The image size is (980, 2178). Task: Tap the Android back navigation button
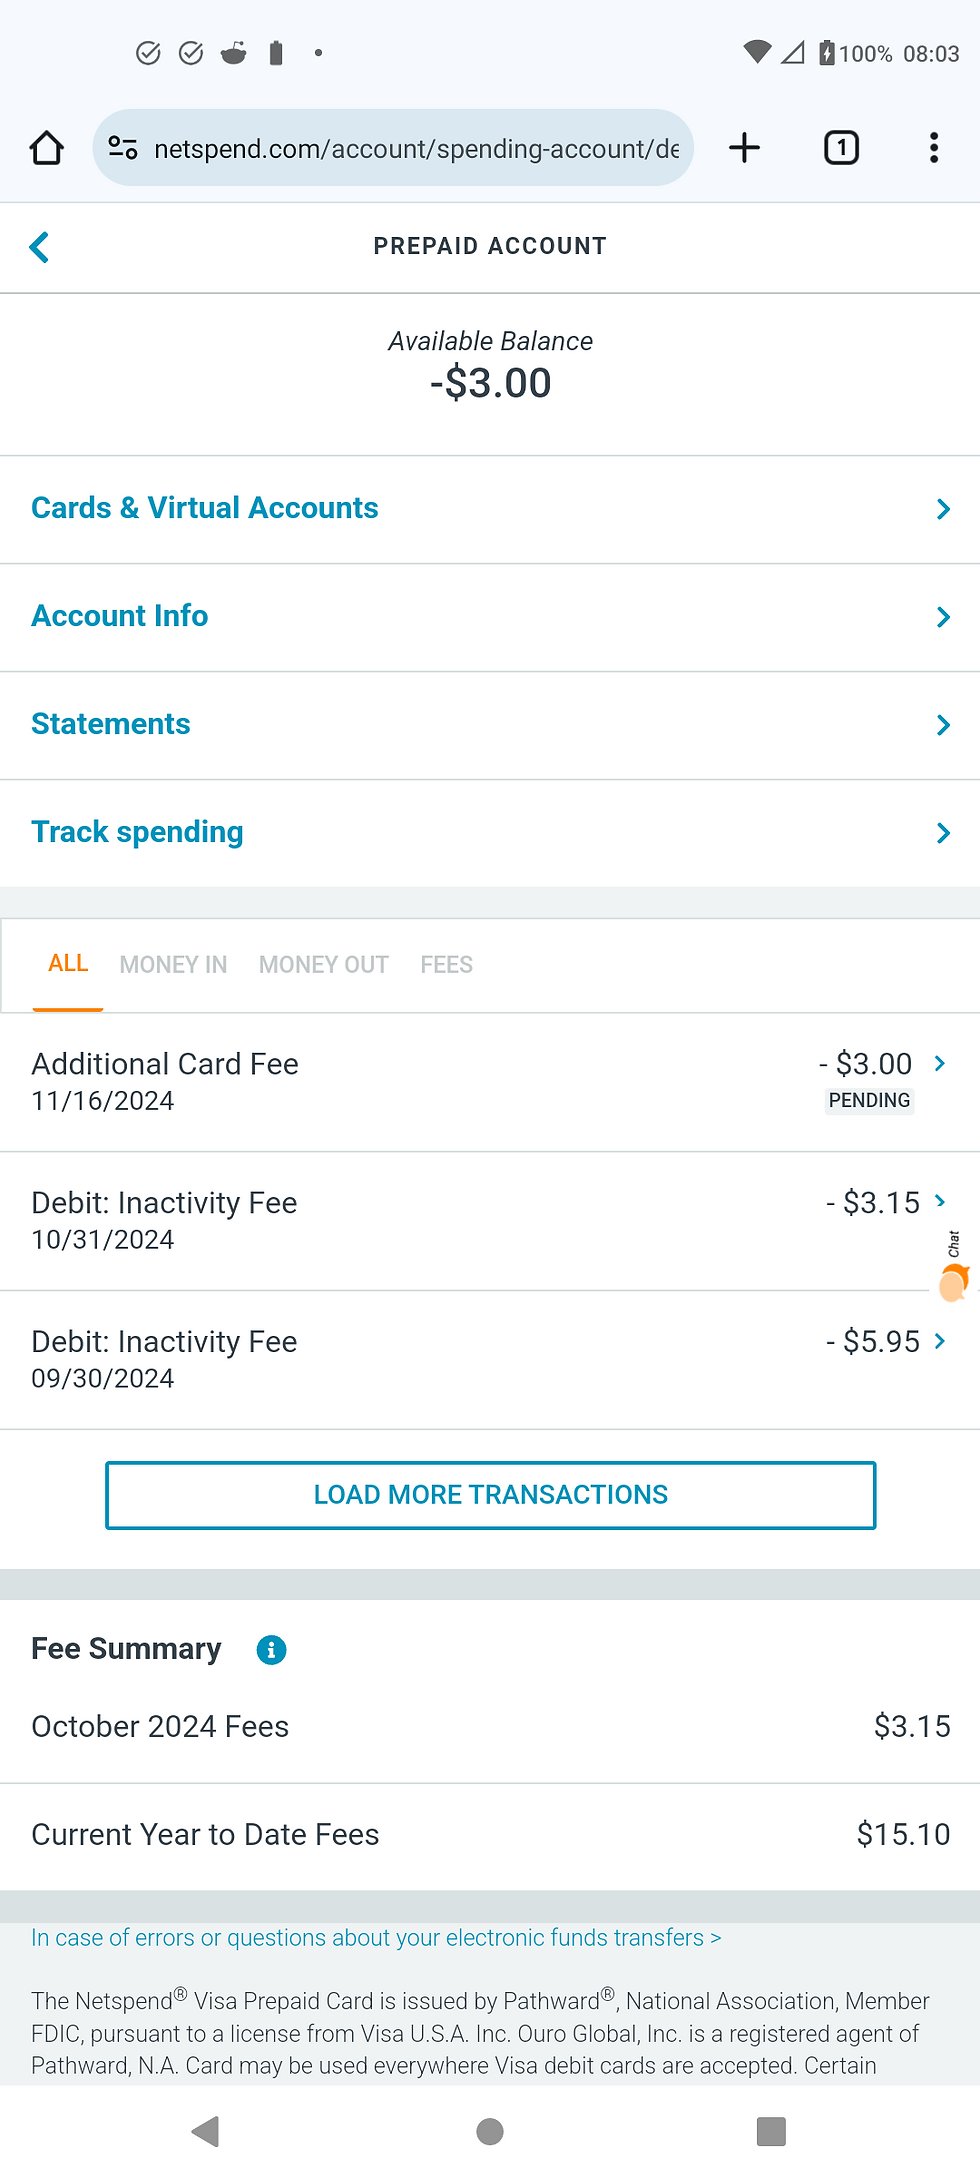206,2131
